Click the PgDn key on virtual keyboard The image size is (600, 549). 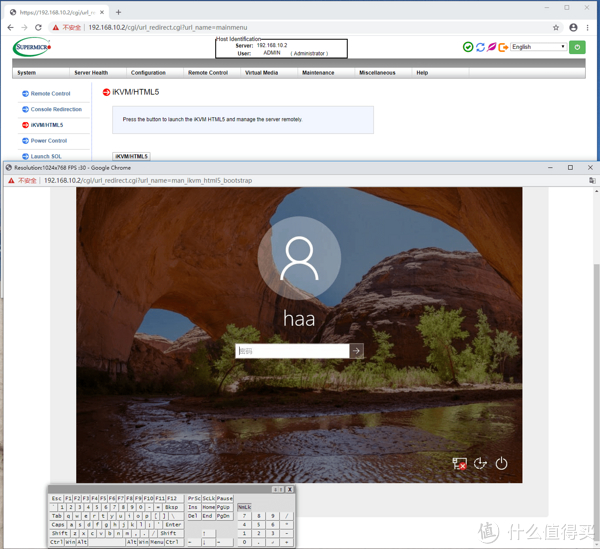tap(225, 516)
